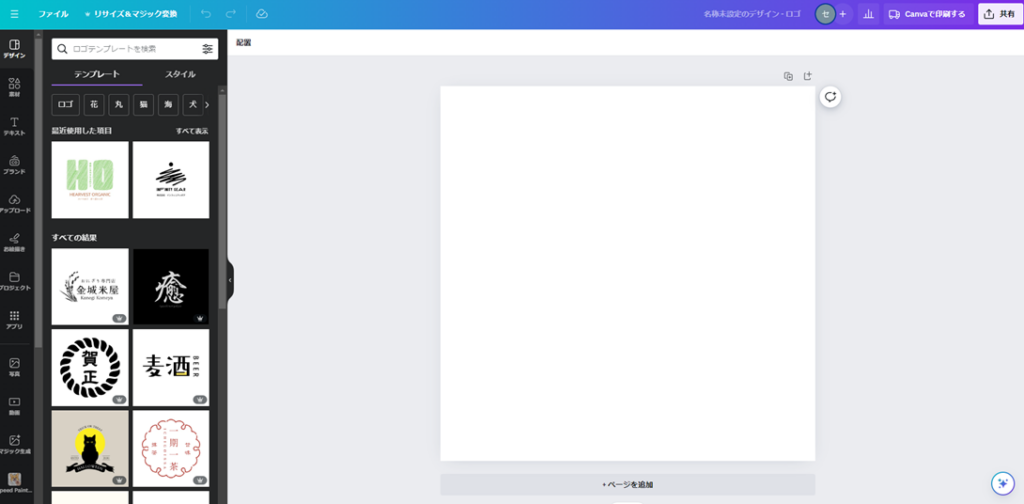Click the undo arrow in top bar
Image resolution: width=1024 pixels, height=504 pixels.
coord(206,14)
